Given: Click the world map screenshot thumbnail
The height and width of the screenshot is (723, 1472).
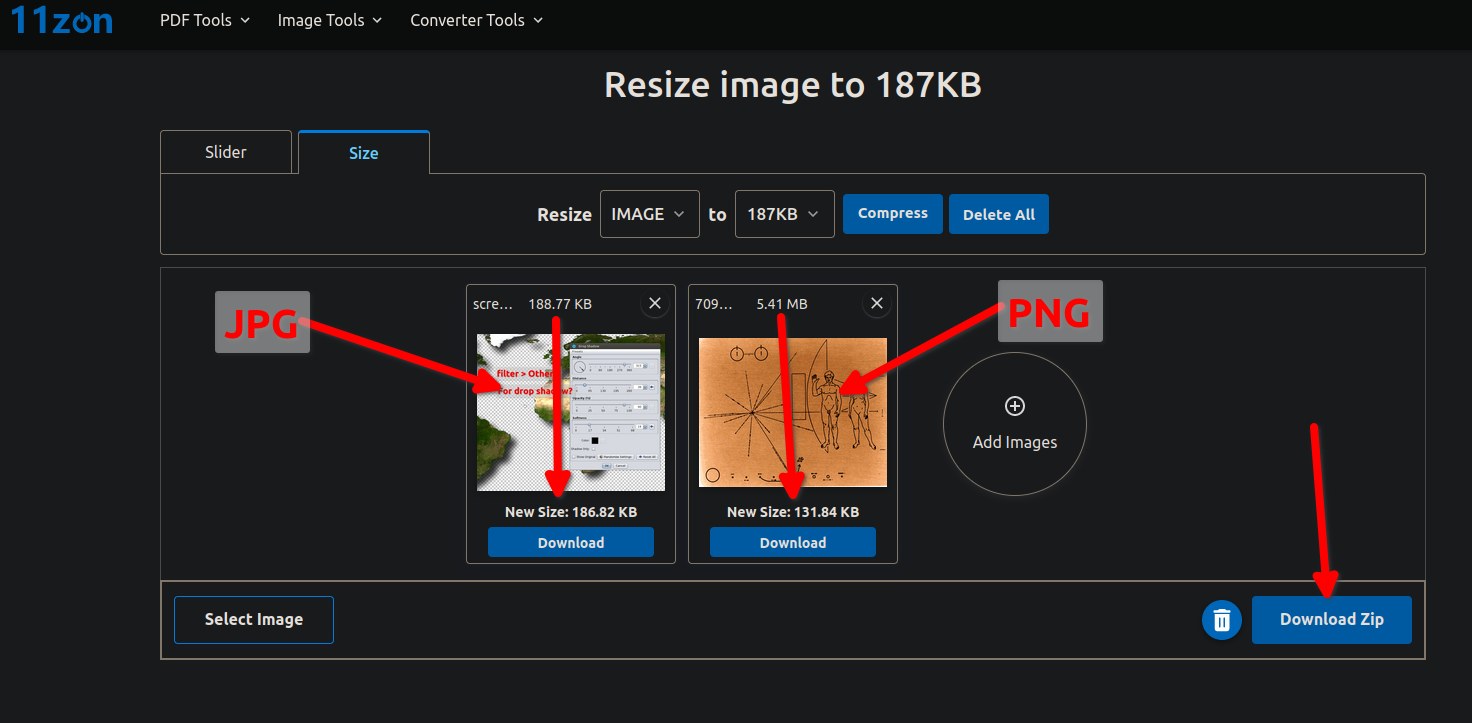Looking at the screenshot, I should point(571,412).
